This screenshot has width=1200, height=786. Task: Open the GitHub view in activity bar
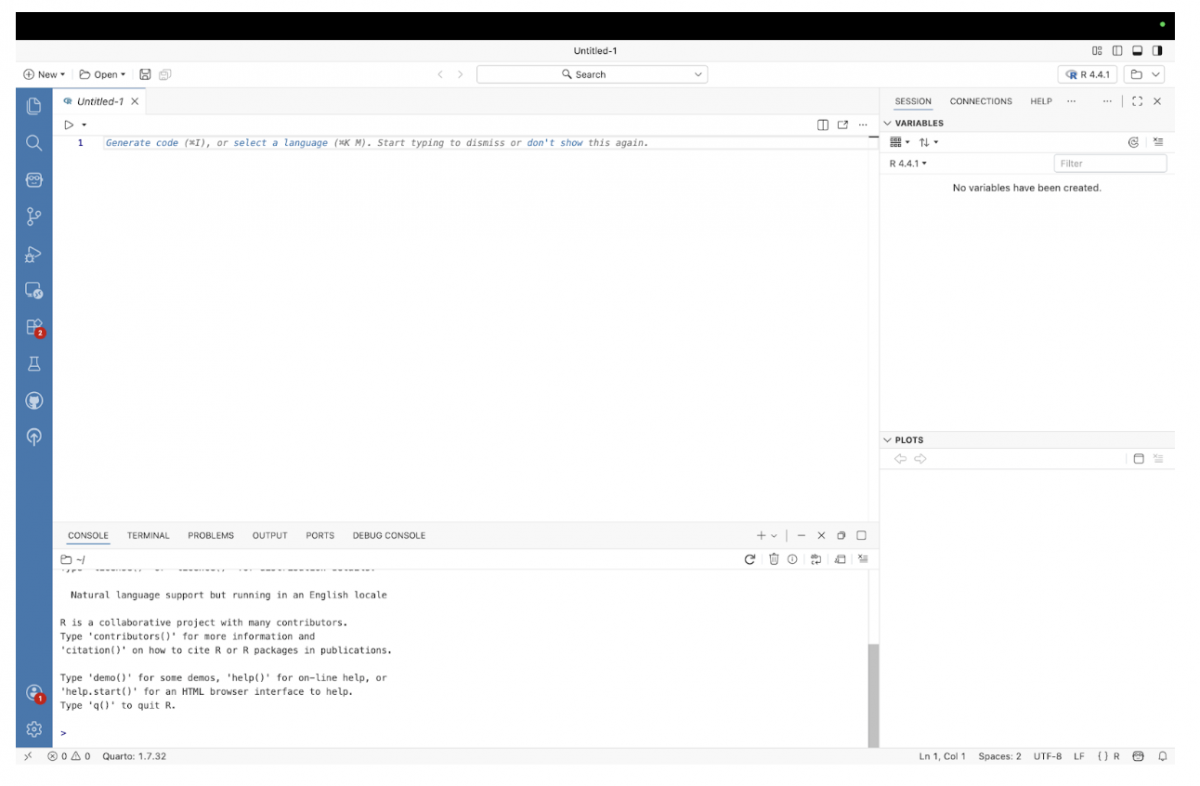pyautogui.click(x=34, y=400)
